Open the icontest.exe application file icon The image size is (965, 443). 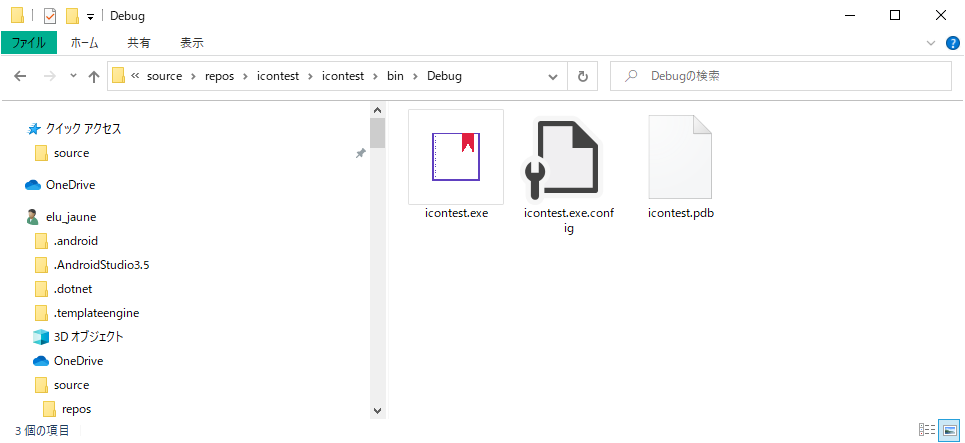456,157
